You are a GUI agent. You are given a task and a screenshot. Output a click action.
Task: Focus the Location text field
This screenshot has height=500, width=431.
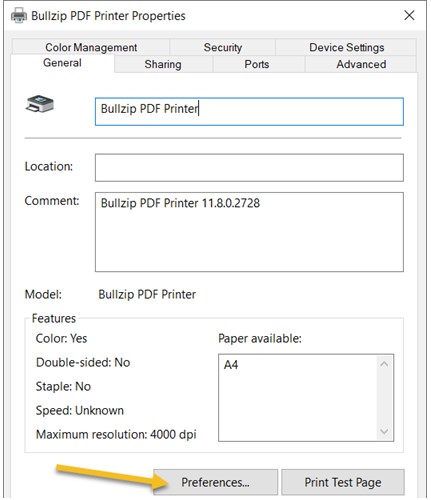pyautogui.click(x=249, y=167)
